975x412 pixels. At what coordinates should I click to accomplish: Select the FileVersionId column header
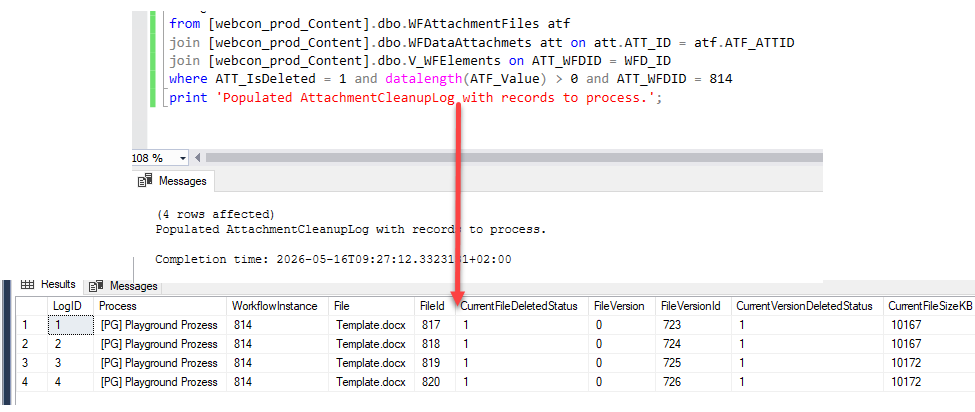693,306
